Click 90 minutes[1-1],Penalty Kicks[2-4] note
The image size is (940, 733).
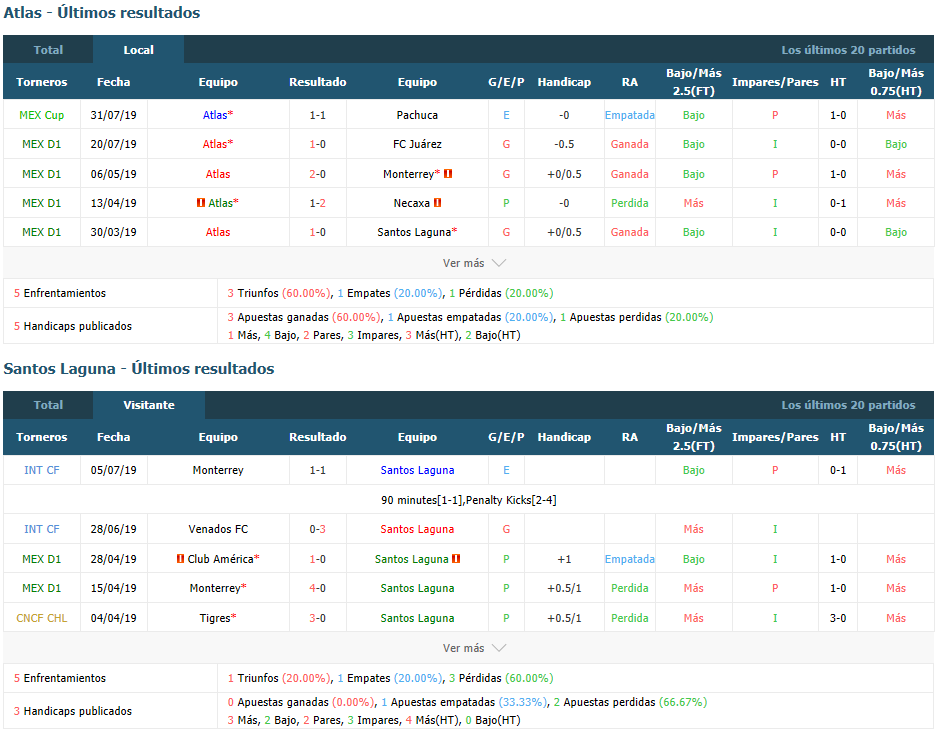click(469, 500)
